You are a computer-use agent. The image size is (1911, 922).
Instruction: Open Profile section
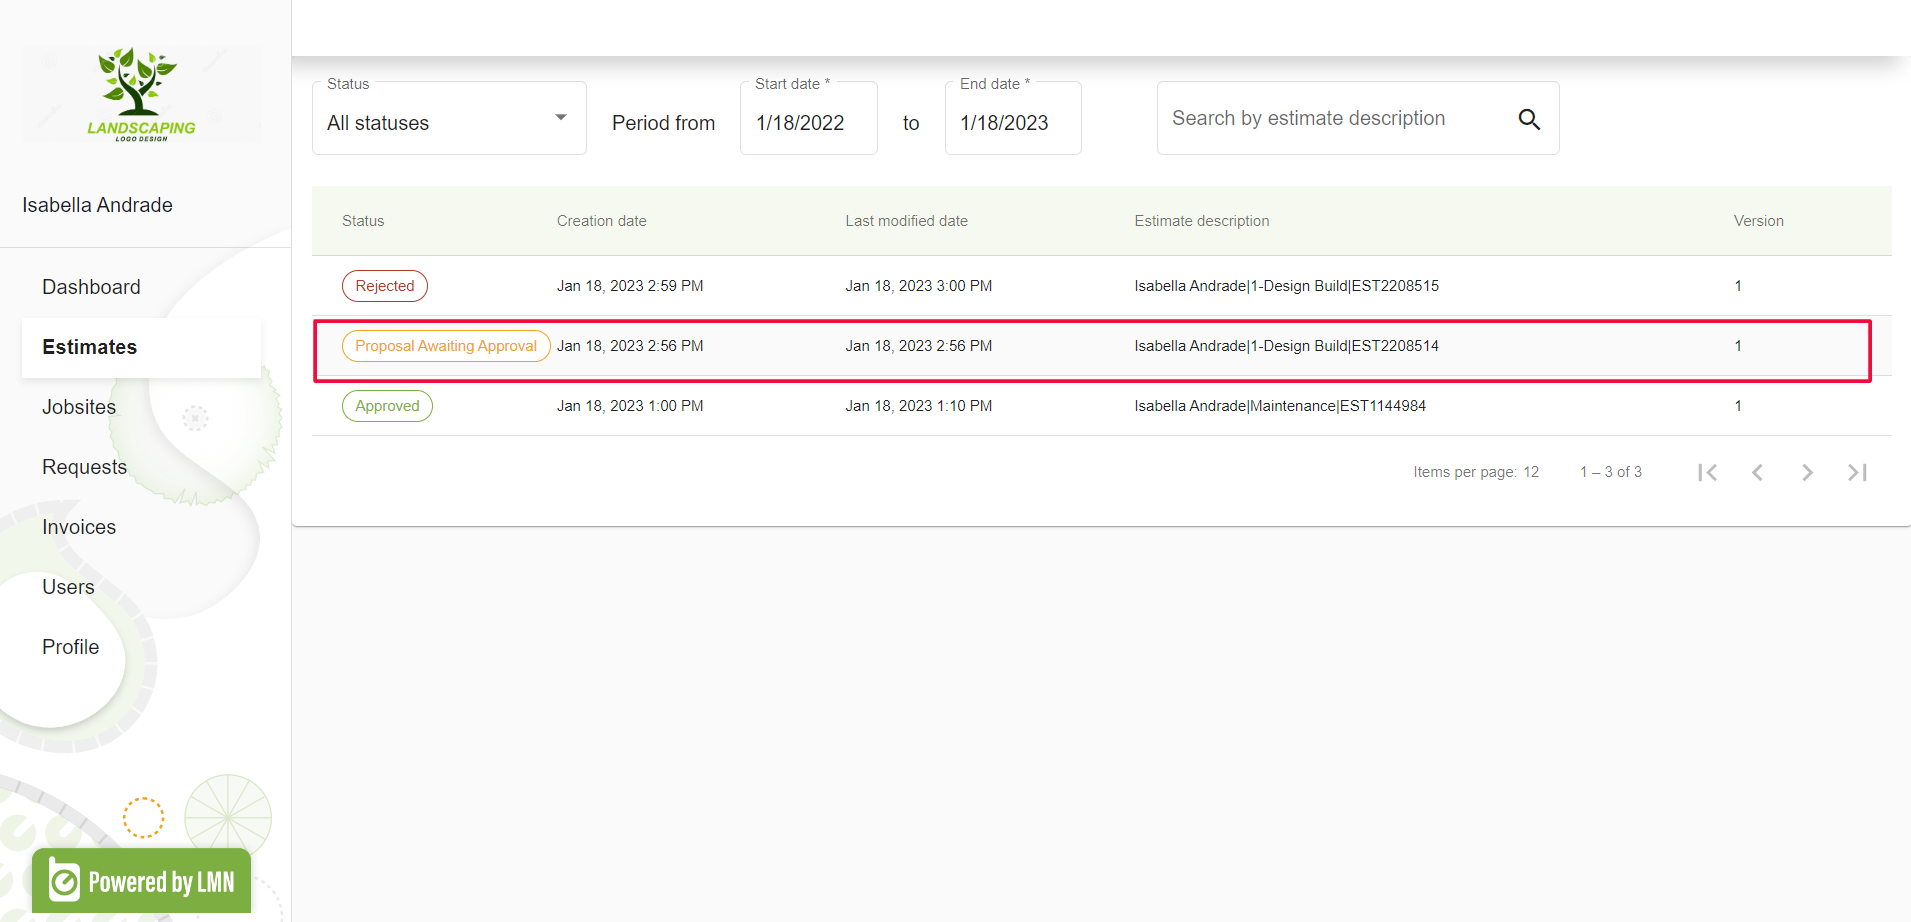click(x=70, y=647)
